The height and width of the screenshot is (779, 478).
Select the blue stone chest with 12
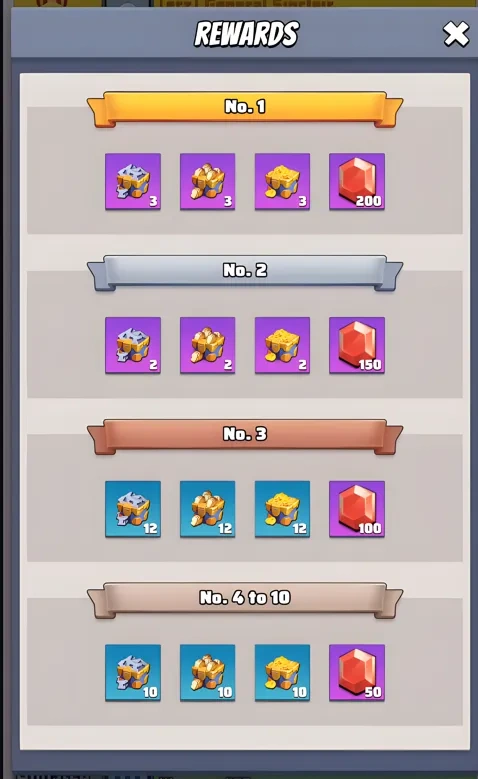tap(208, 509)
